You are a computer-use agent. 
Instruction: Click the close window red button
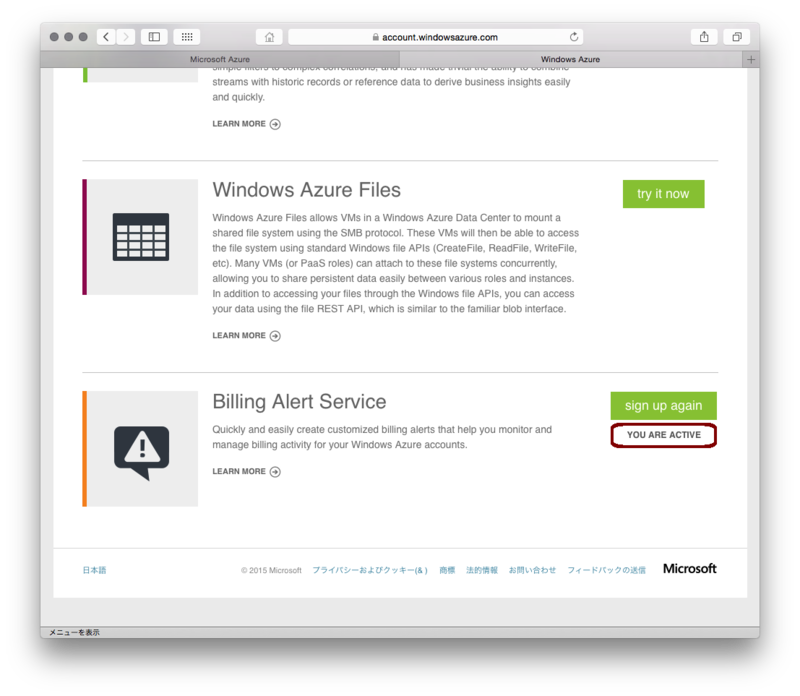[54, 37]
